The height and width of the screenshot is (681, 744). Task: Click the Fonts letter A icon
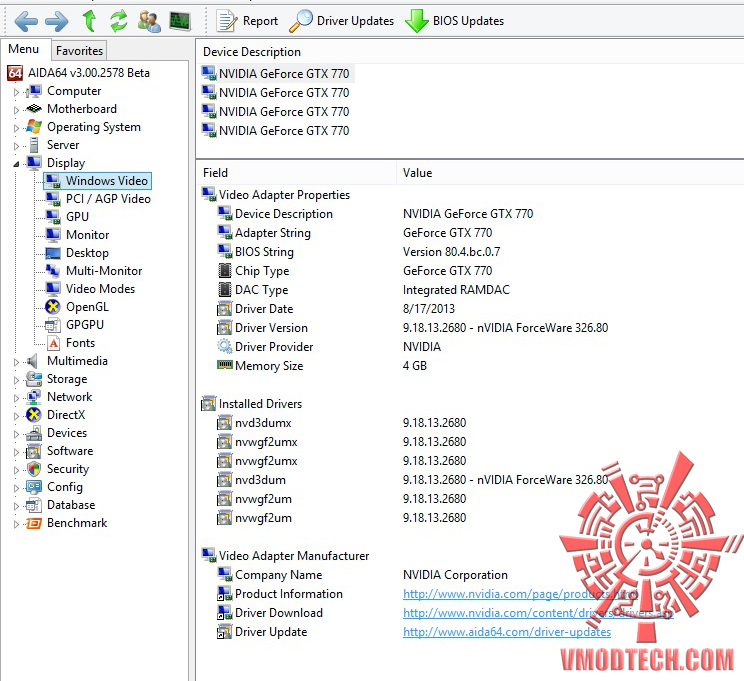[54, 343]
